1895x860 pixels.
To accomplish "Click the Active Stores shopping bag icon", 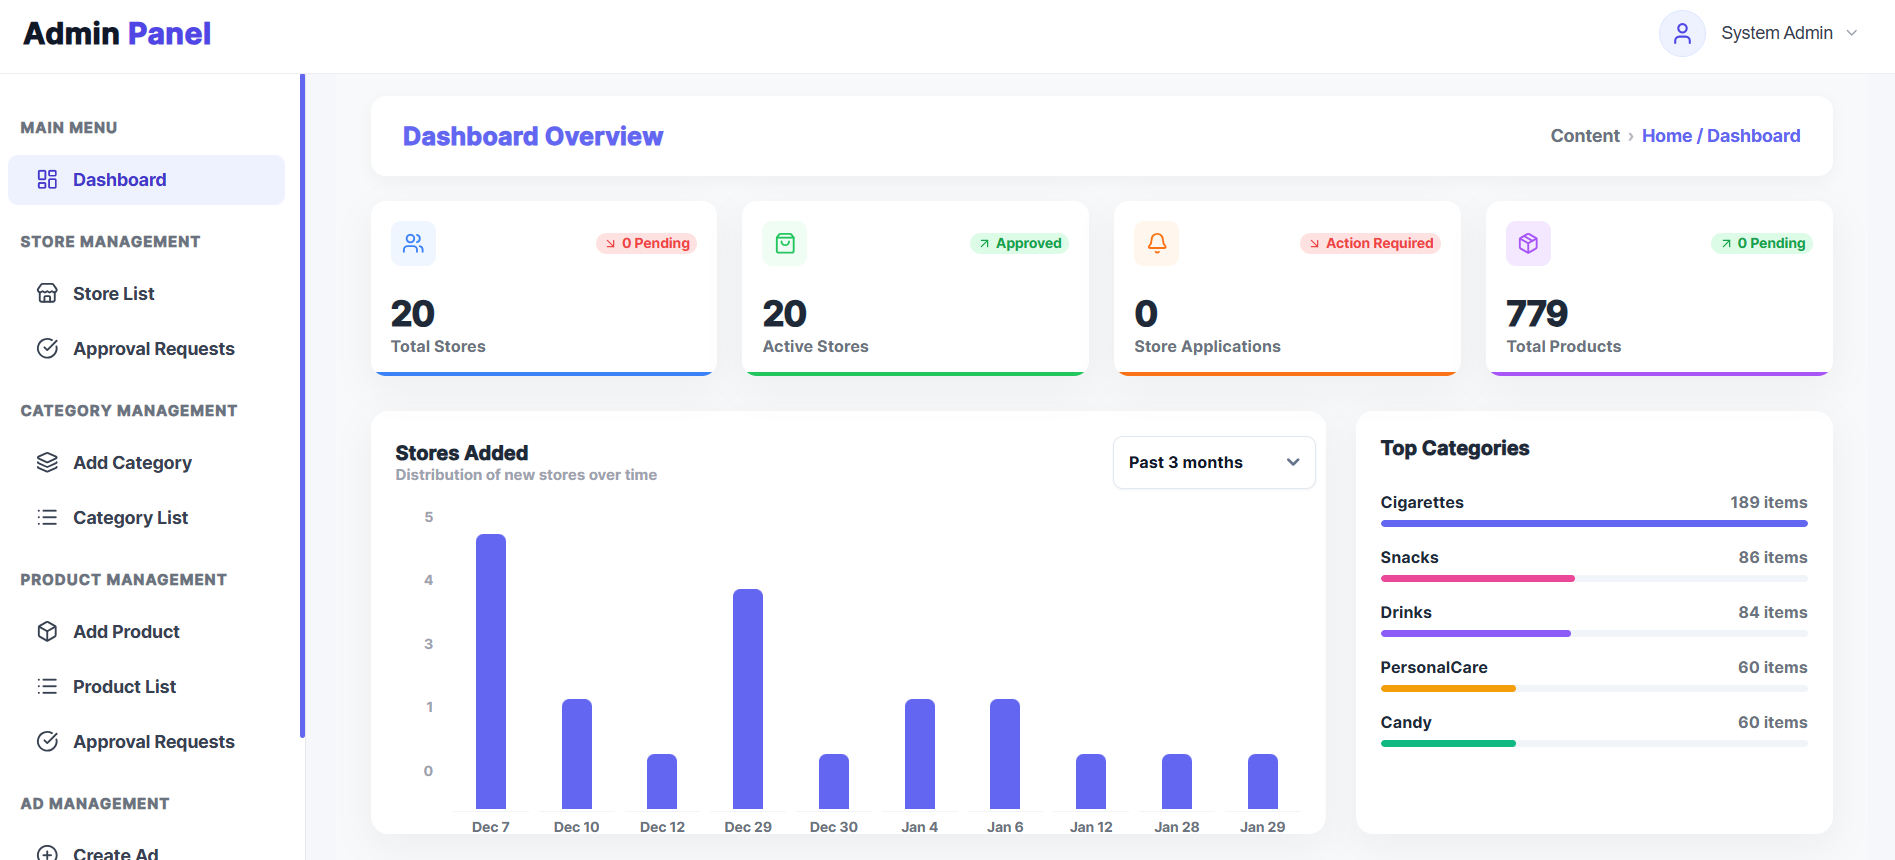I will [x=785, y=243].
